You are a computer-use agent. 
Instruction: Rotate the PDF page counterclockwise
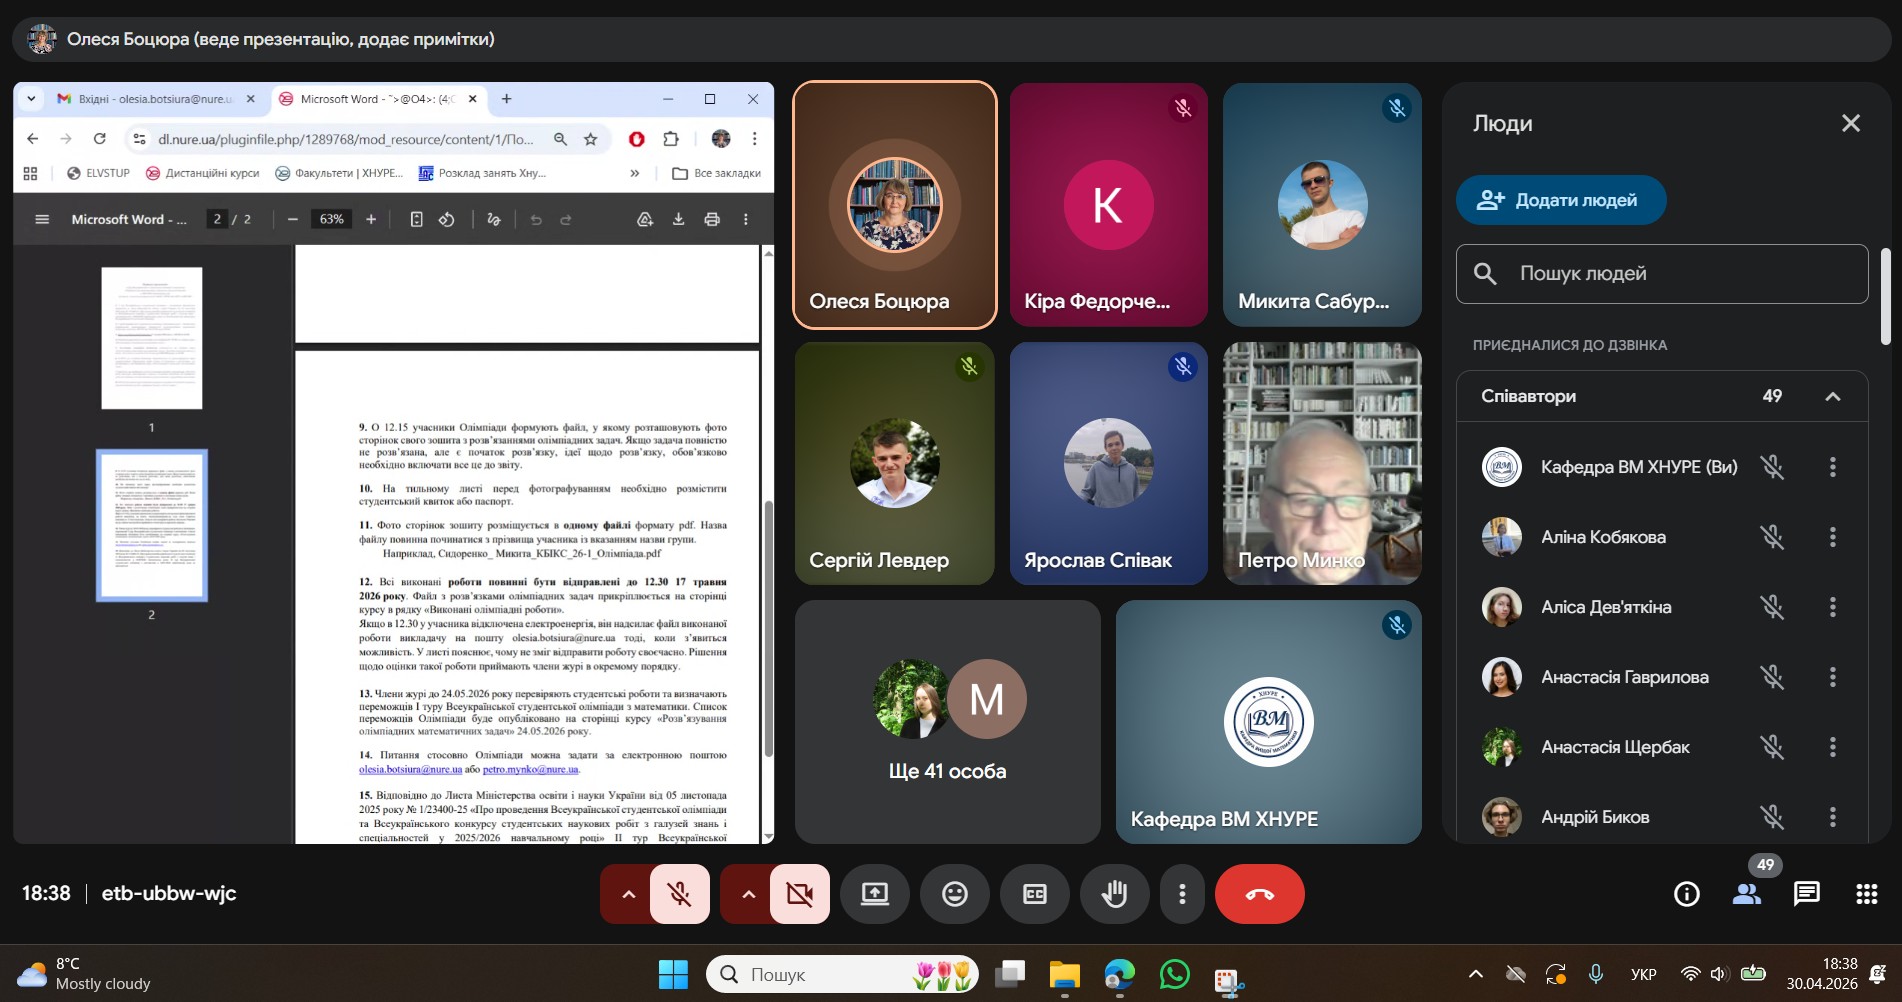[447, 219]
